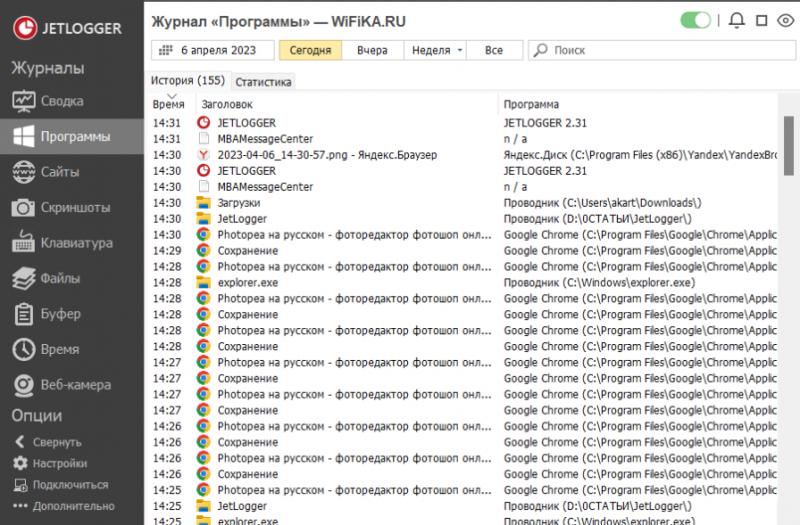Select the Сегодня filter button
This screenshot has height=525, width=800.
310,50
